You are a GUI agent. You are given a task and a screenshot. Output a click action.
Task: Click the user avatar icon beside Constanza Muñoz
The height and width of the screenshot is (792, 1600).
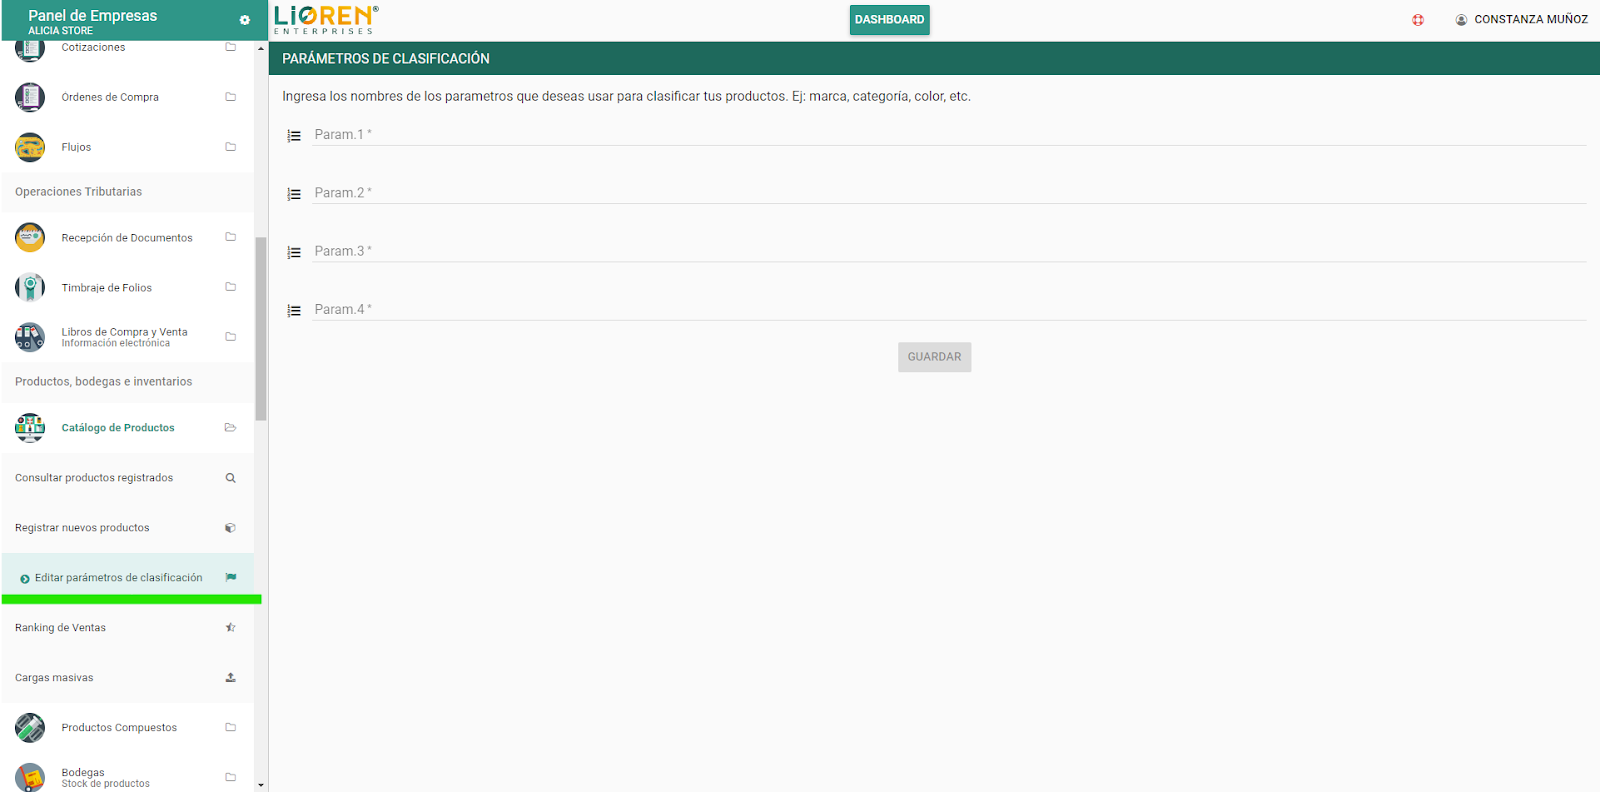[1461, 20]
